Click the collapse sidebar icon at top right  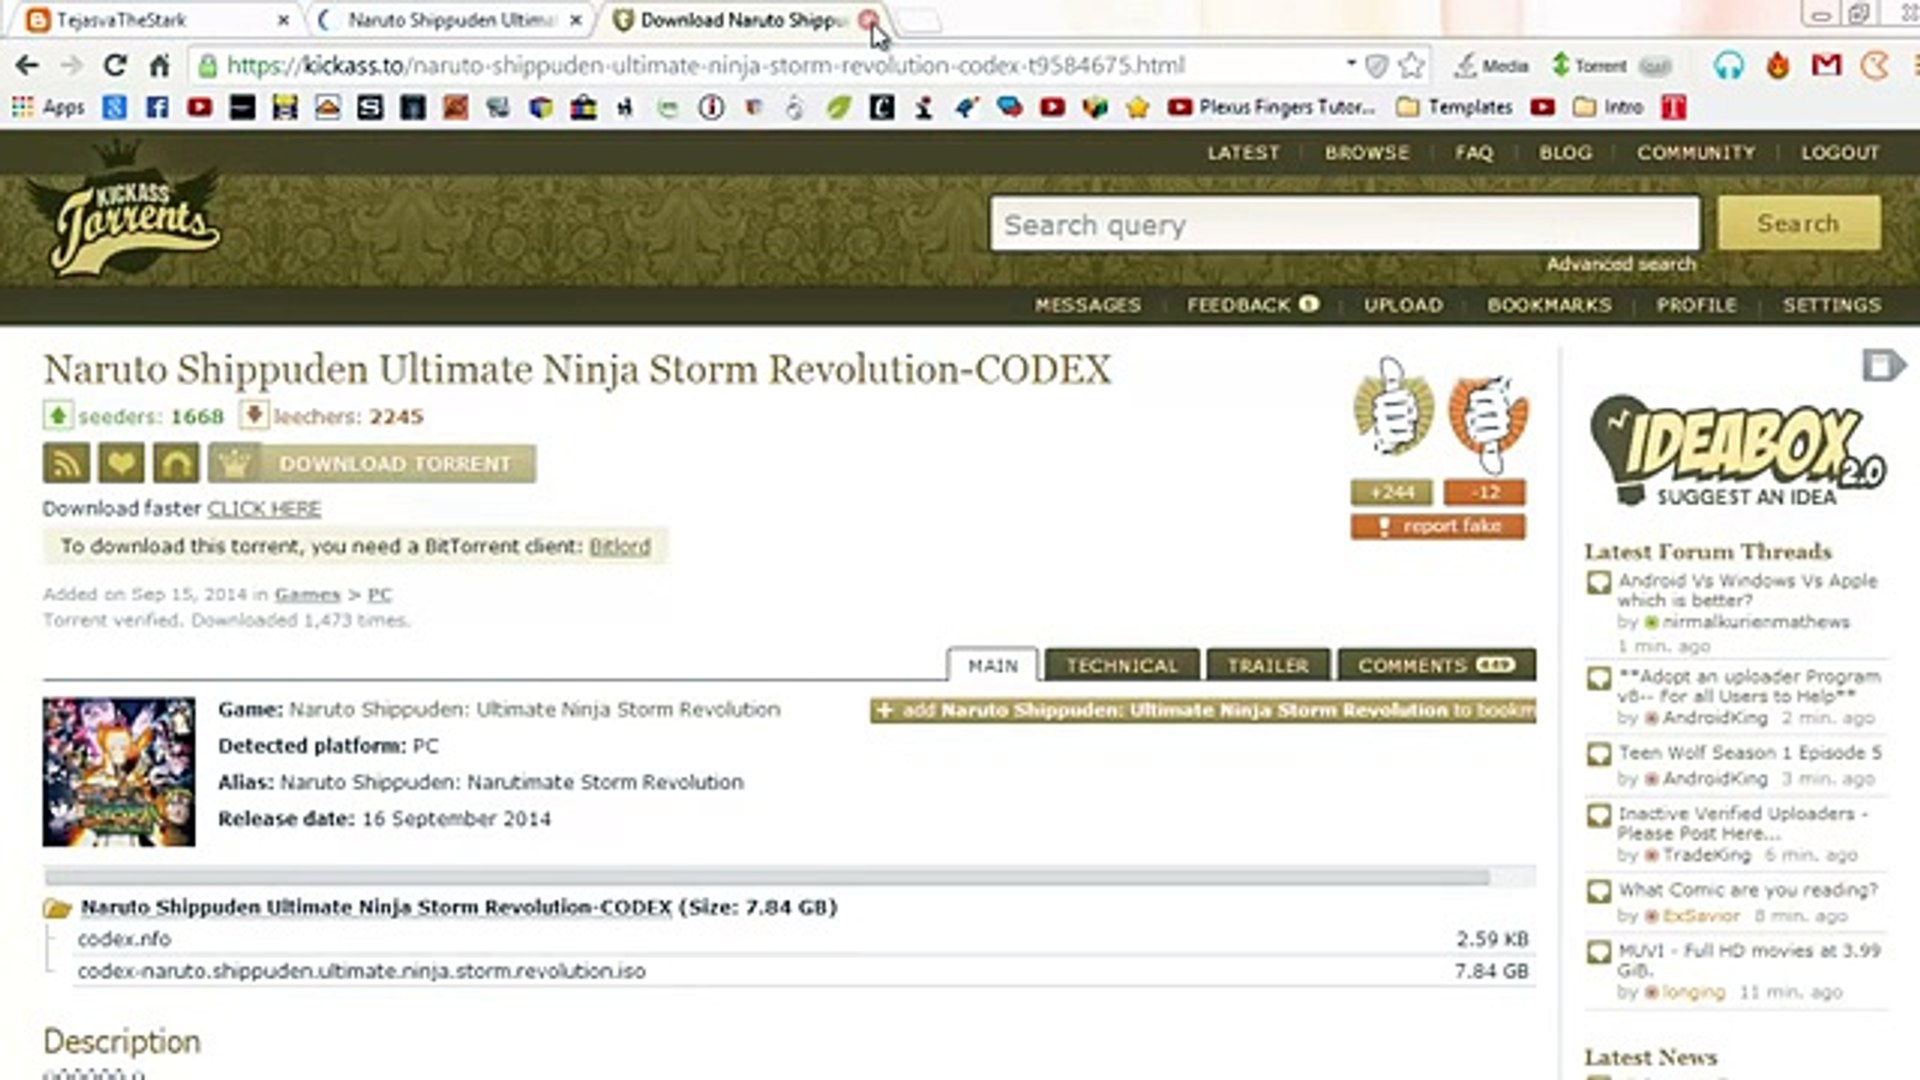[x=1884, y=366]
